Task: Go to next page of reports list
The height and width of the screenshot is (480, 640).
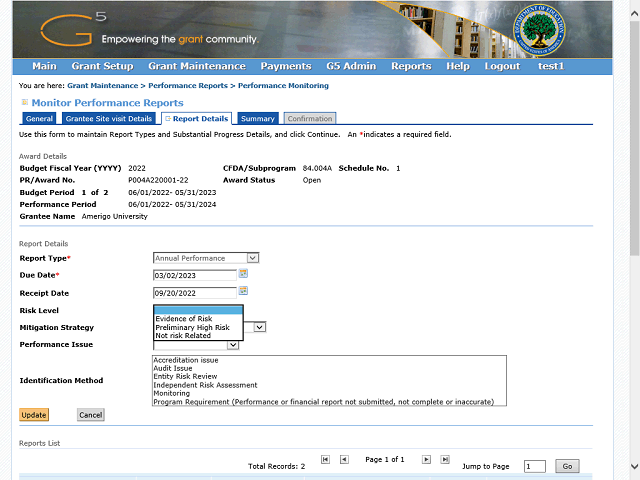Action: pyautogui.click(x=426, y=459)
